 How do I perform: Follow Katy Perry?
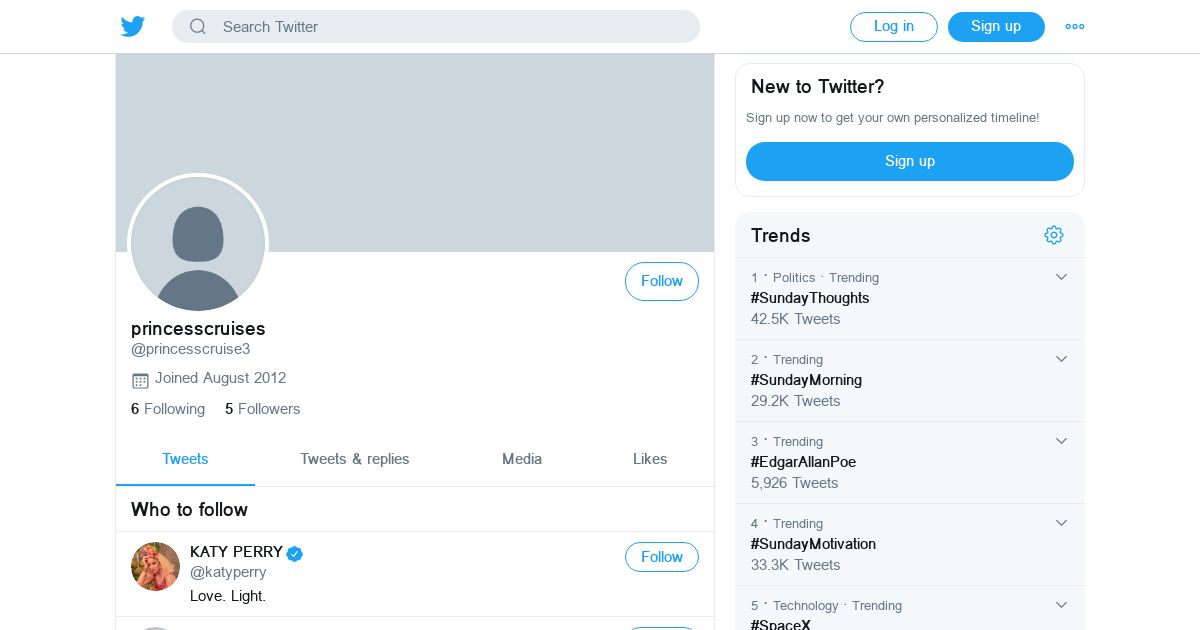click(x=662, y=557)
